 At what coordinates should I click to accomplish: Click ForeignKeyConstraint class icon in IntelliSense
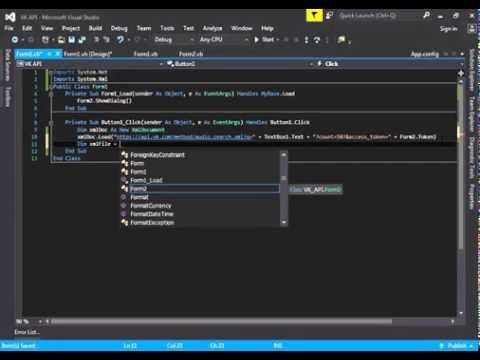pyautogui.click(x=125, y=155)
